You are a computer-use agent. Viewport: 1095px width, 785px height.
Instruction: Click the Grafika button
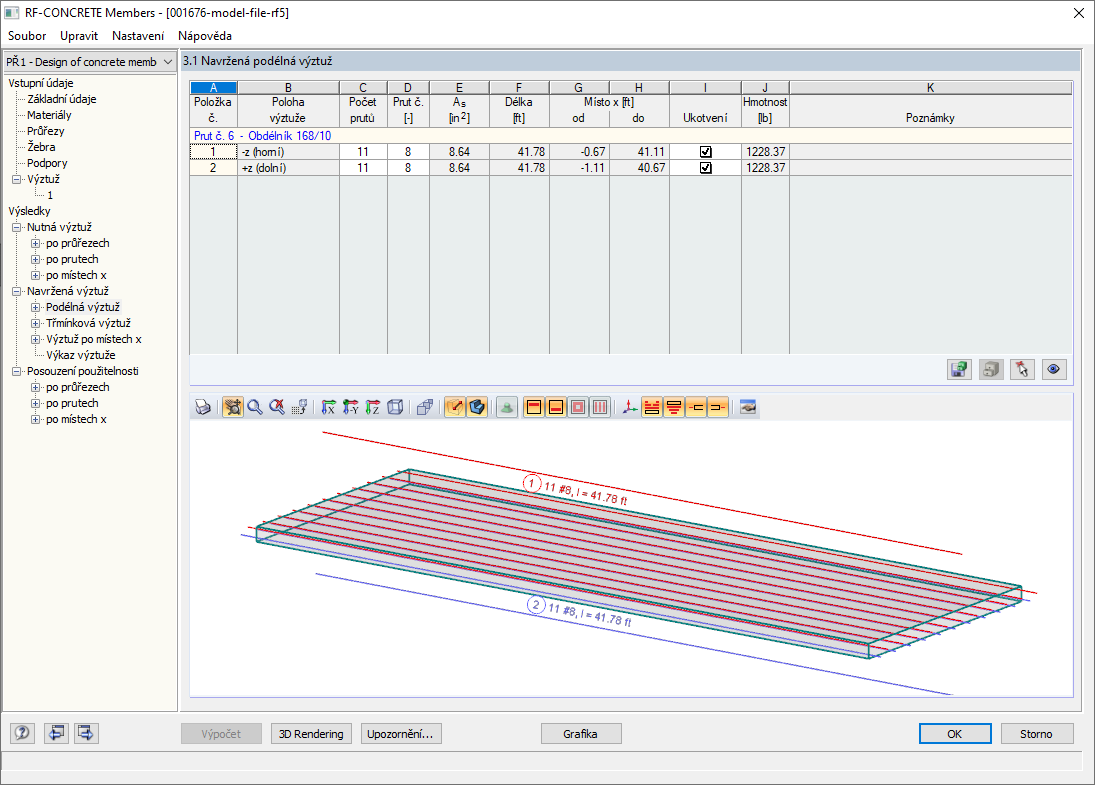(581, 733)
